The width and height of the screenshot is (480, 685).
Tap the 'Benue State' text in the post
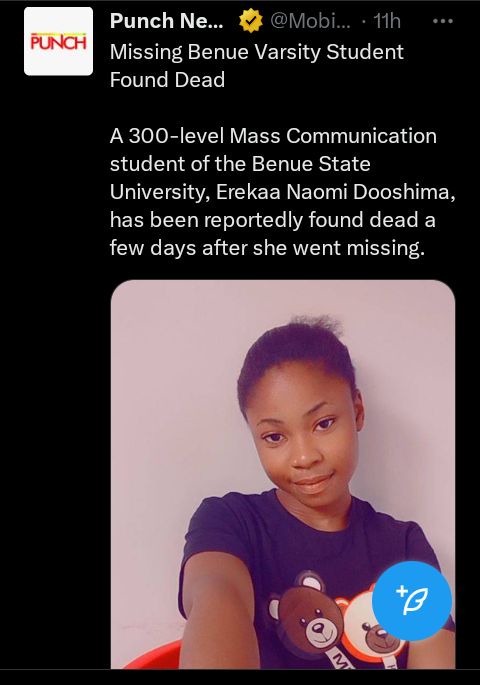[311, 164]
